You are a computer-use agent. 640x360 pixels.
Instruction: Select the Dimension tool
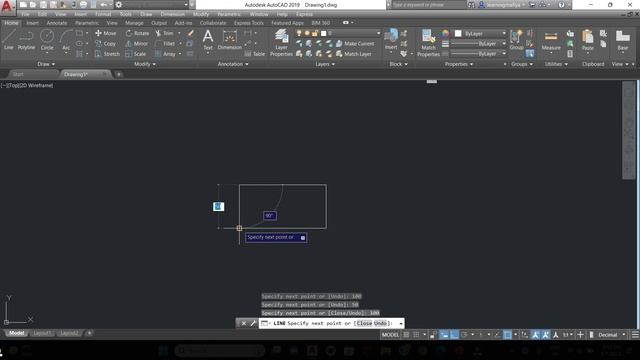tap(229, 40)
